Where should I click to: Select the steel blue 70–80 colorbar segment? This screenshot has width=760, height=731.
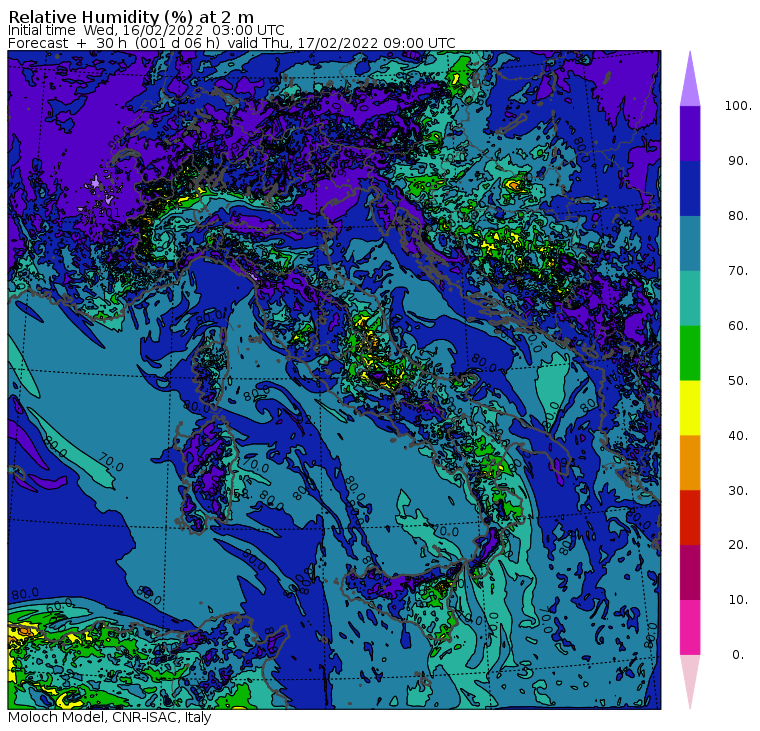(690, 243)
